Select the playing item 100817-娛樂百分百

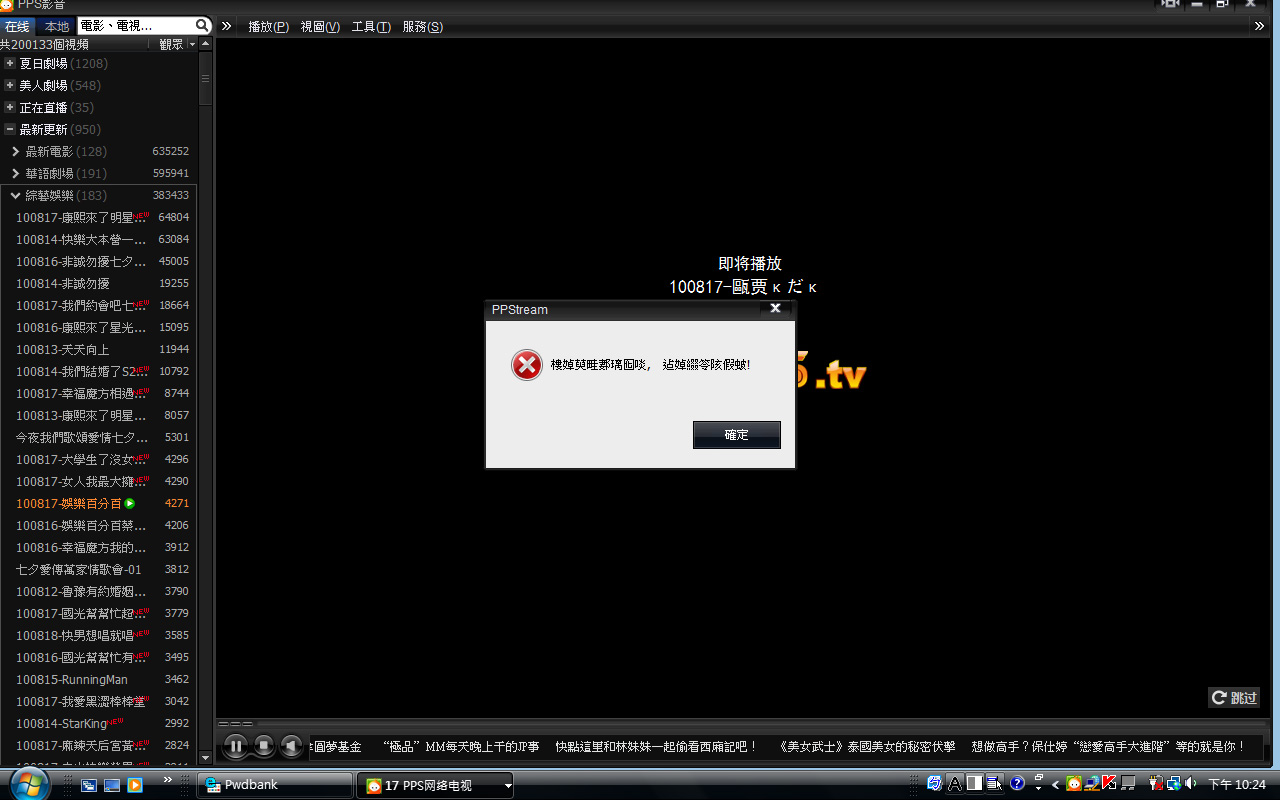pos(99,503)
